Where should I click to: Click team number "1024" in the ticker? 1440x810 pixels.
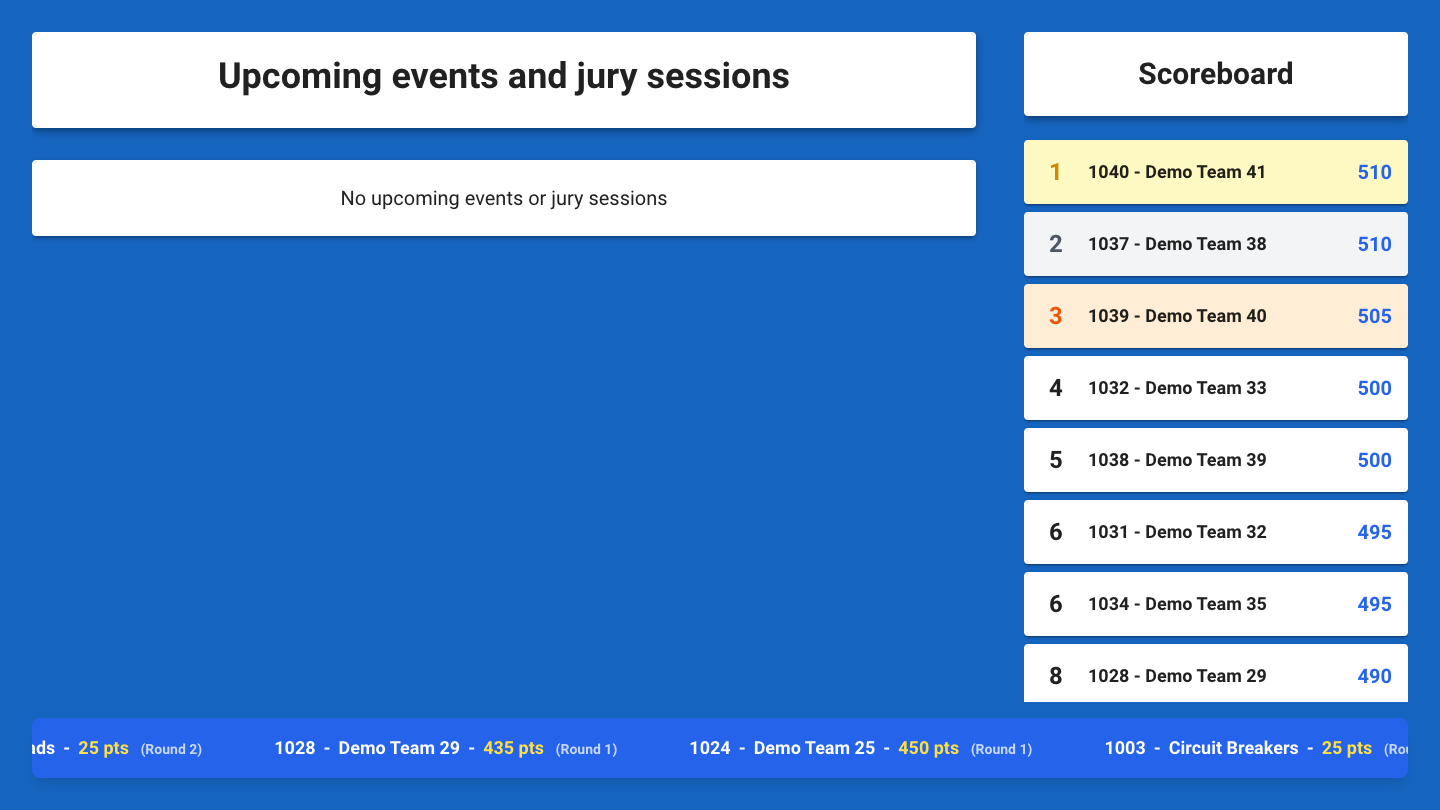710,748
